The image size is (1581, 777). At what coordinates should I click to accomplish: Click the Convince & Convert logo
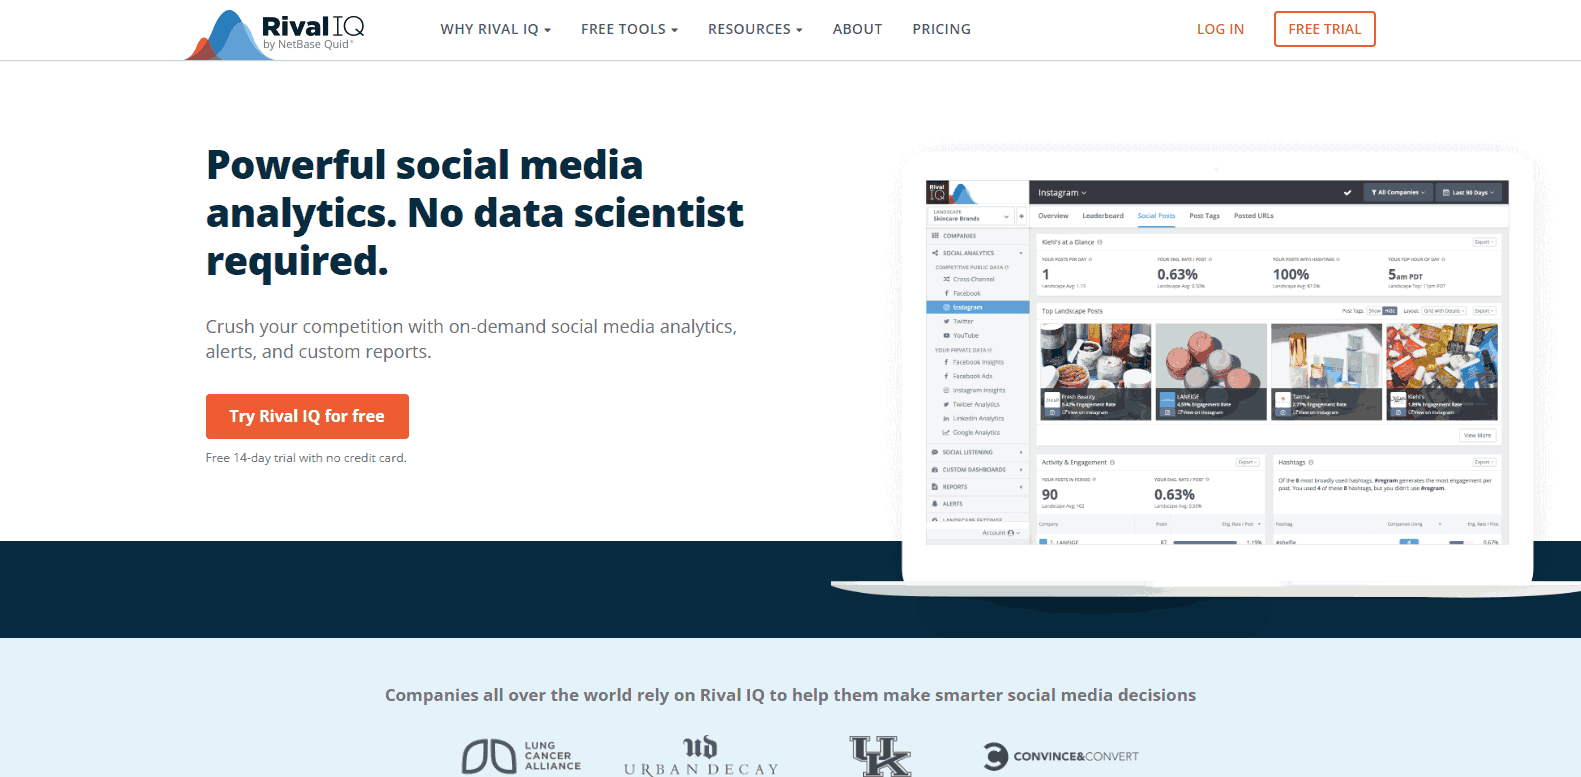[1061, 756]
